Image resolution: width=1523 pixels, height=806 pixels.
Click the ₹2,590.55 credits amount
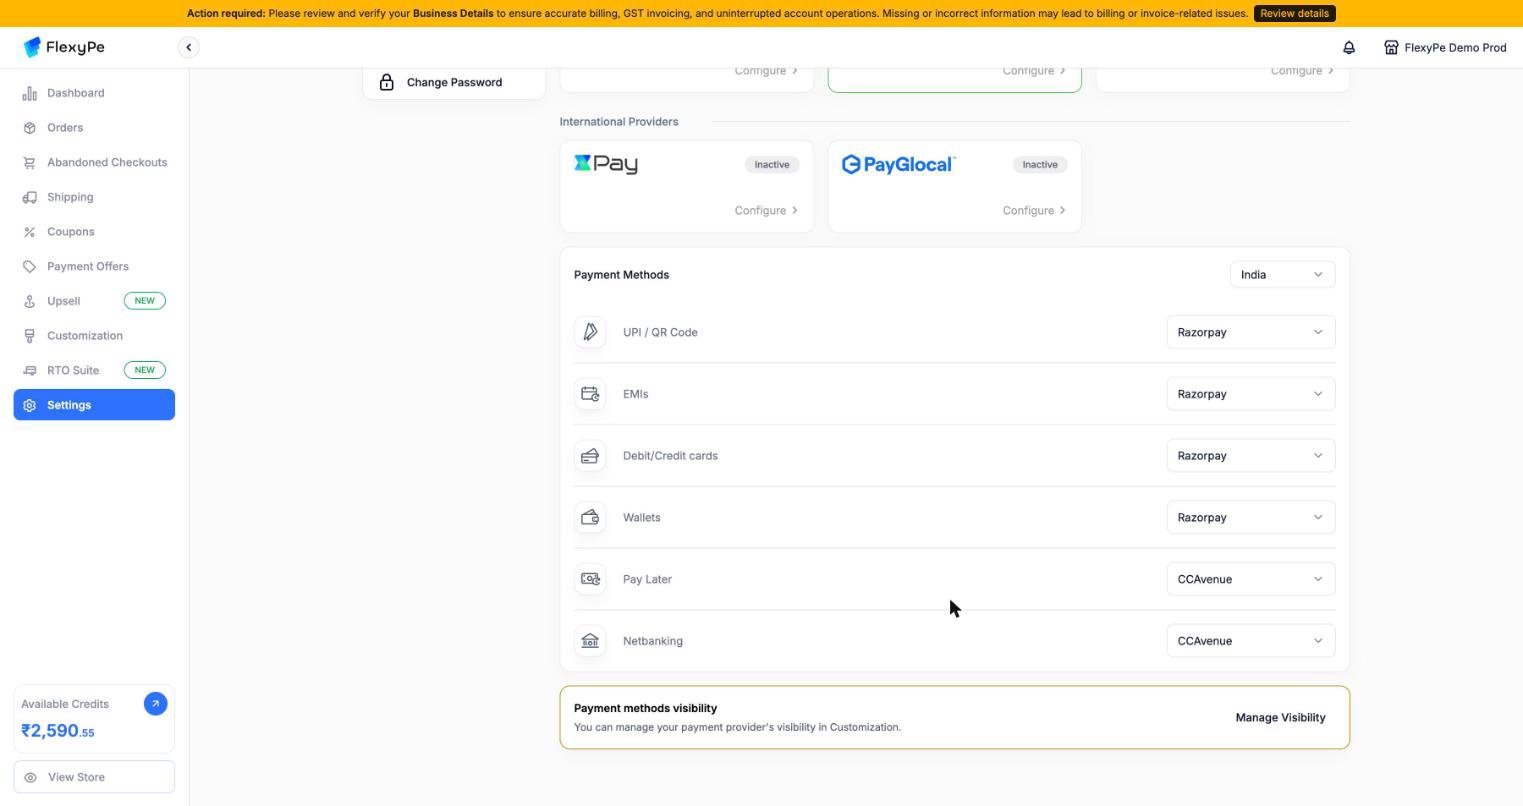pyautogui.click(x=58, y=731)
